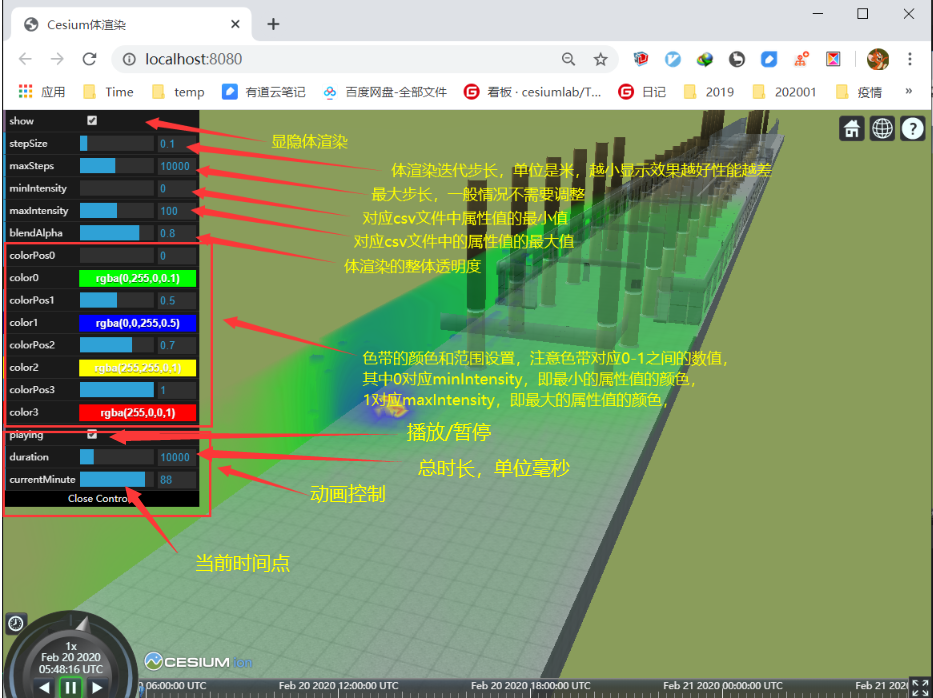Bookmark this page with star icon
Viewport: 933px width, 698px height.
(x=600, y=59)
